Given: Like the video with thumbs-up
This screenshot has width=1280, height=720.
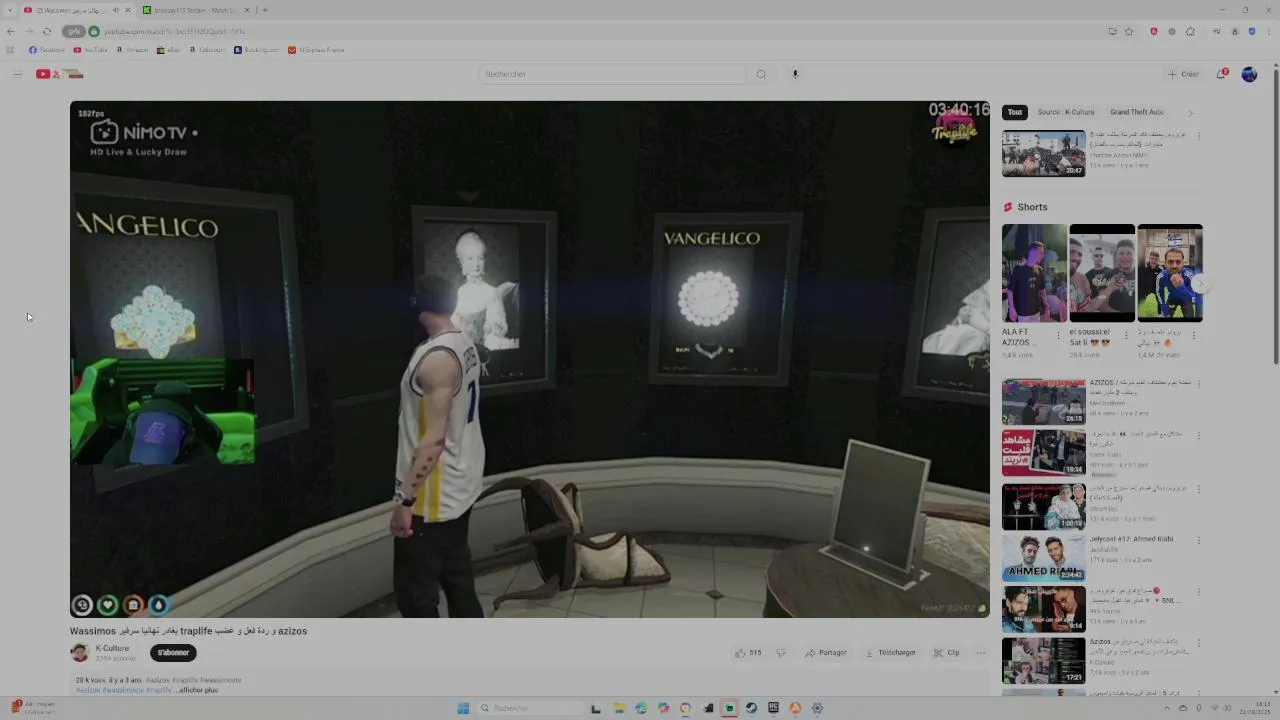Looking at the screenshot, I should 748,653.
